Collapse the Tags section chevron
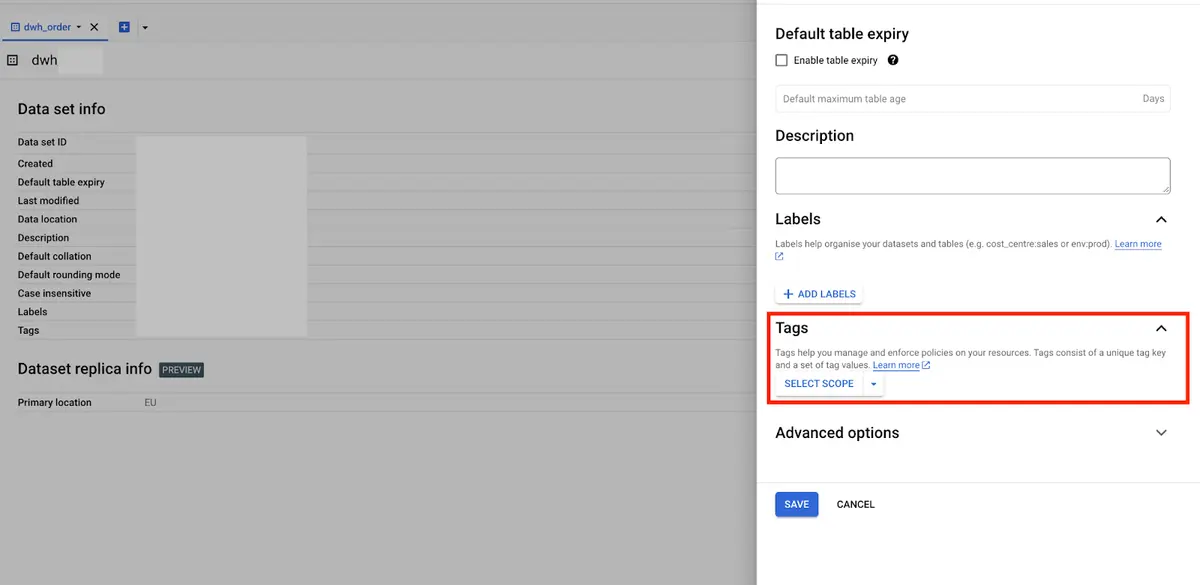 (x=1161, y=328)
